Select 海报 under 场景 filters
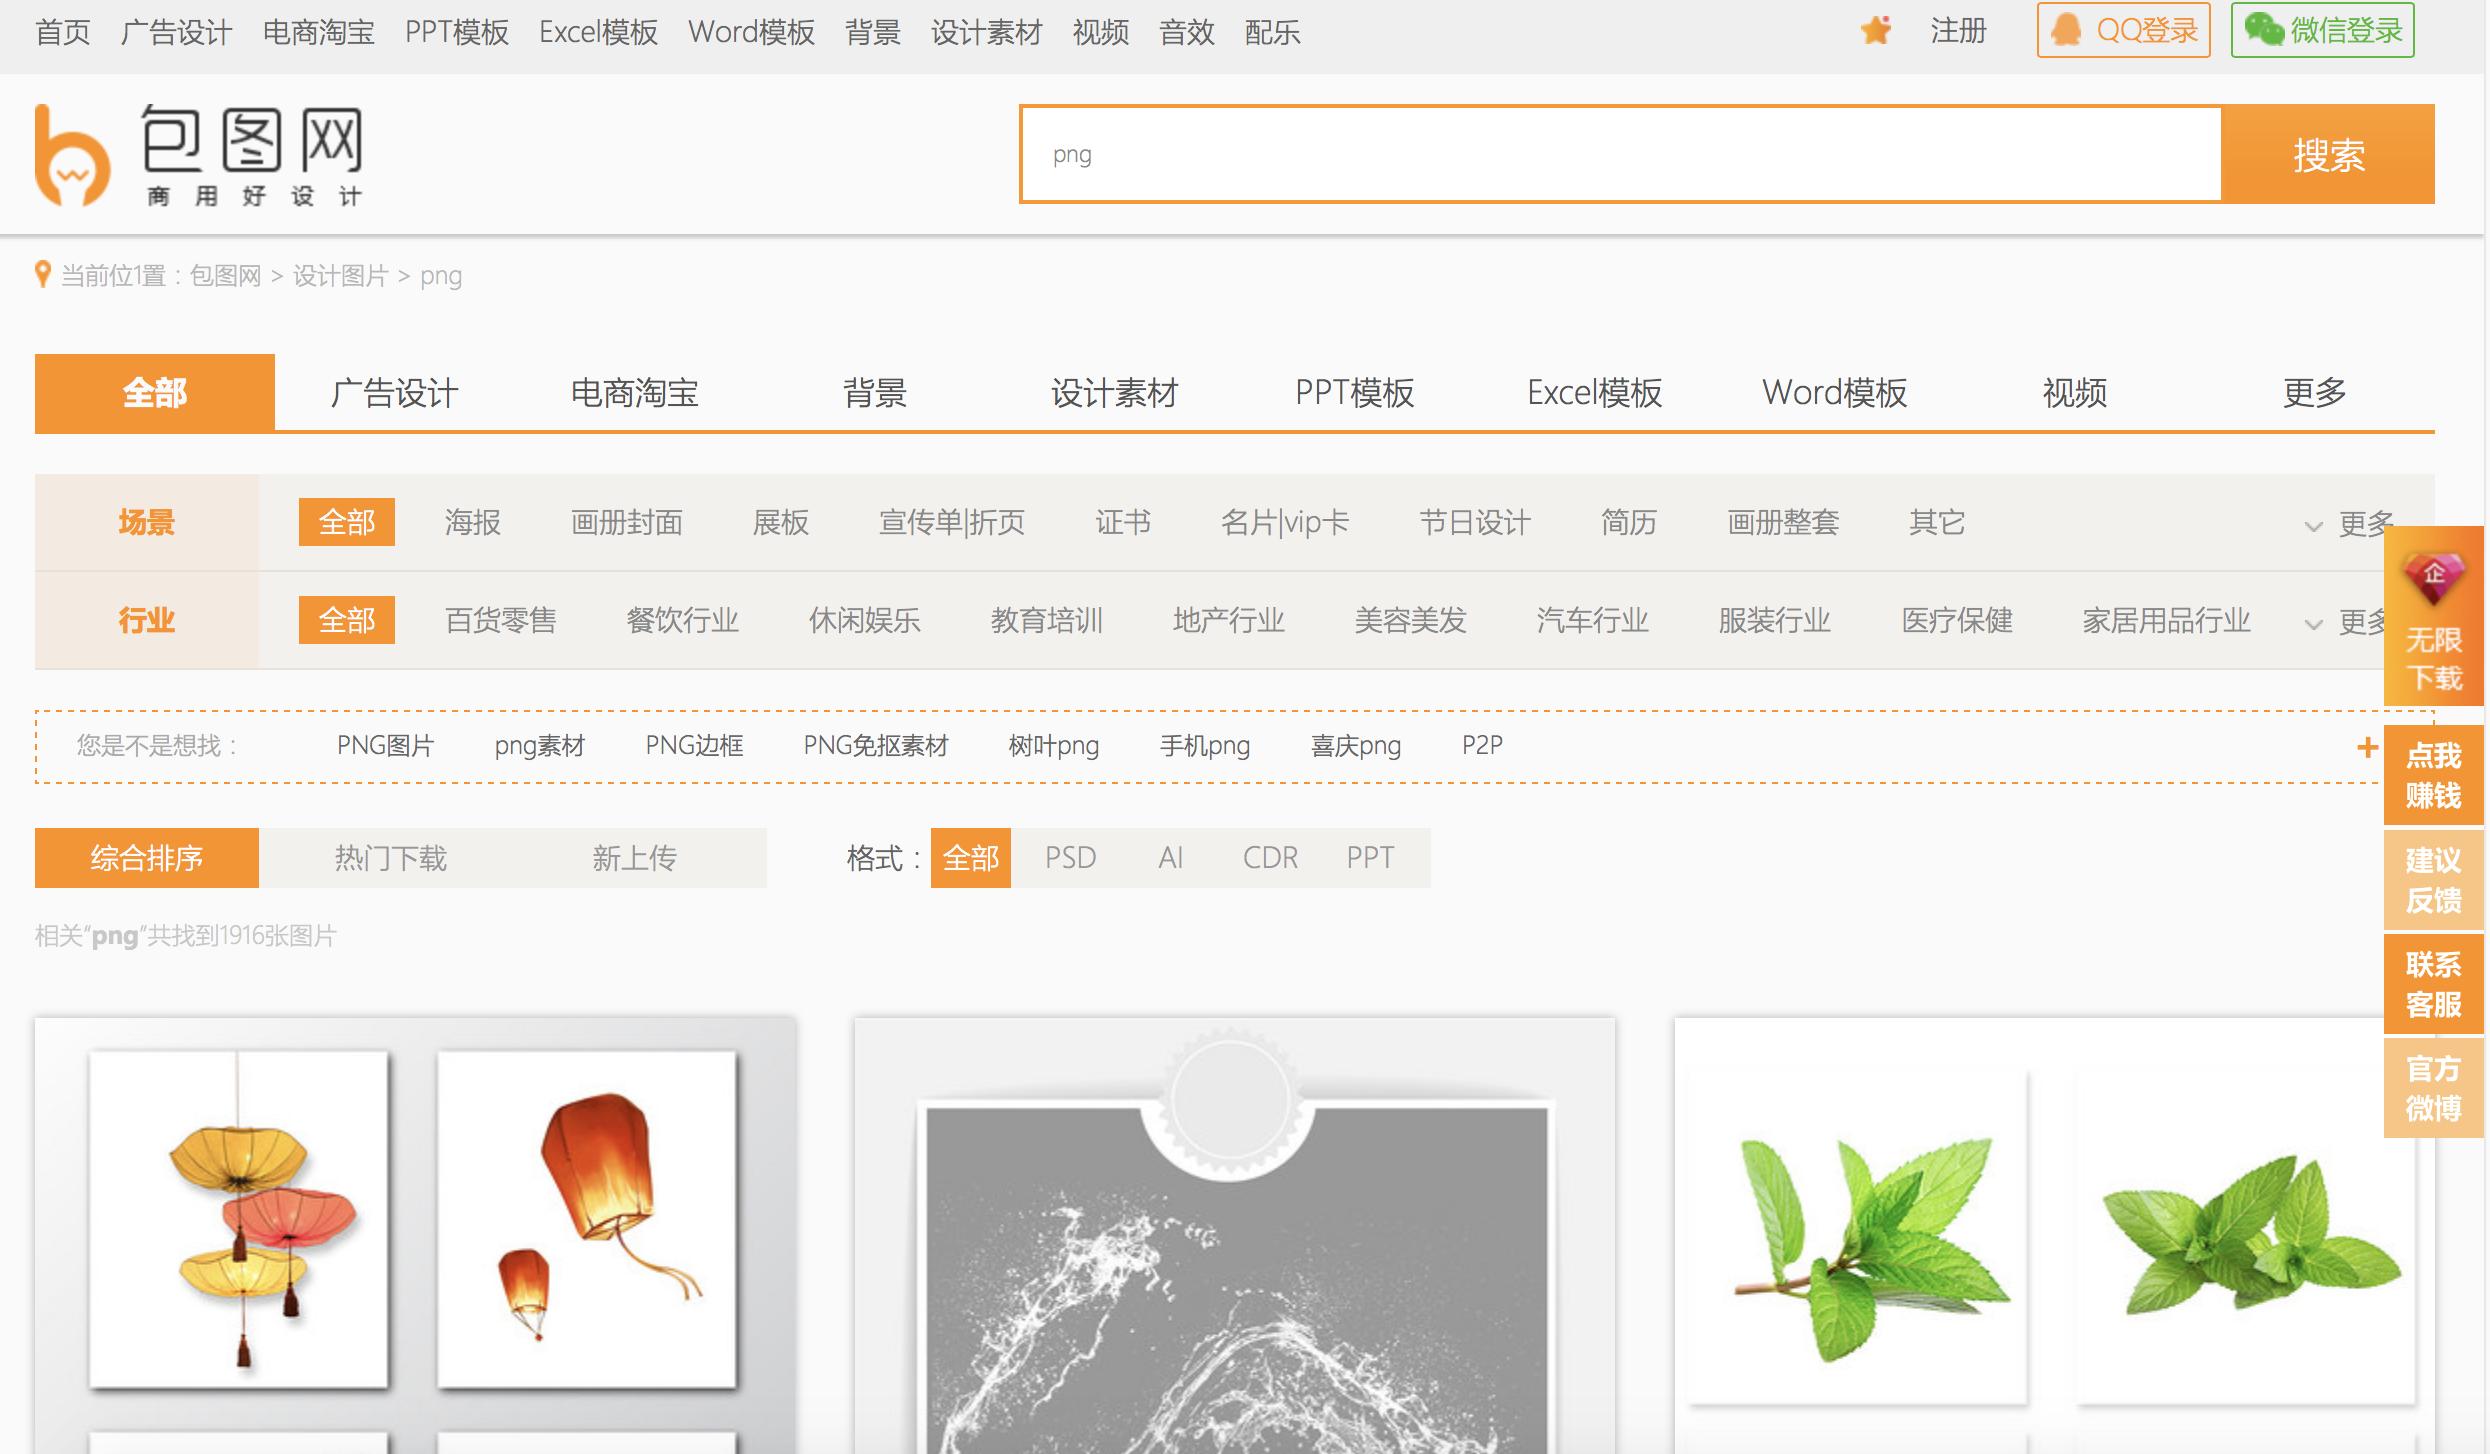2490x1454 pixels. click(473, 521)
